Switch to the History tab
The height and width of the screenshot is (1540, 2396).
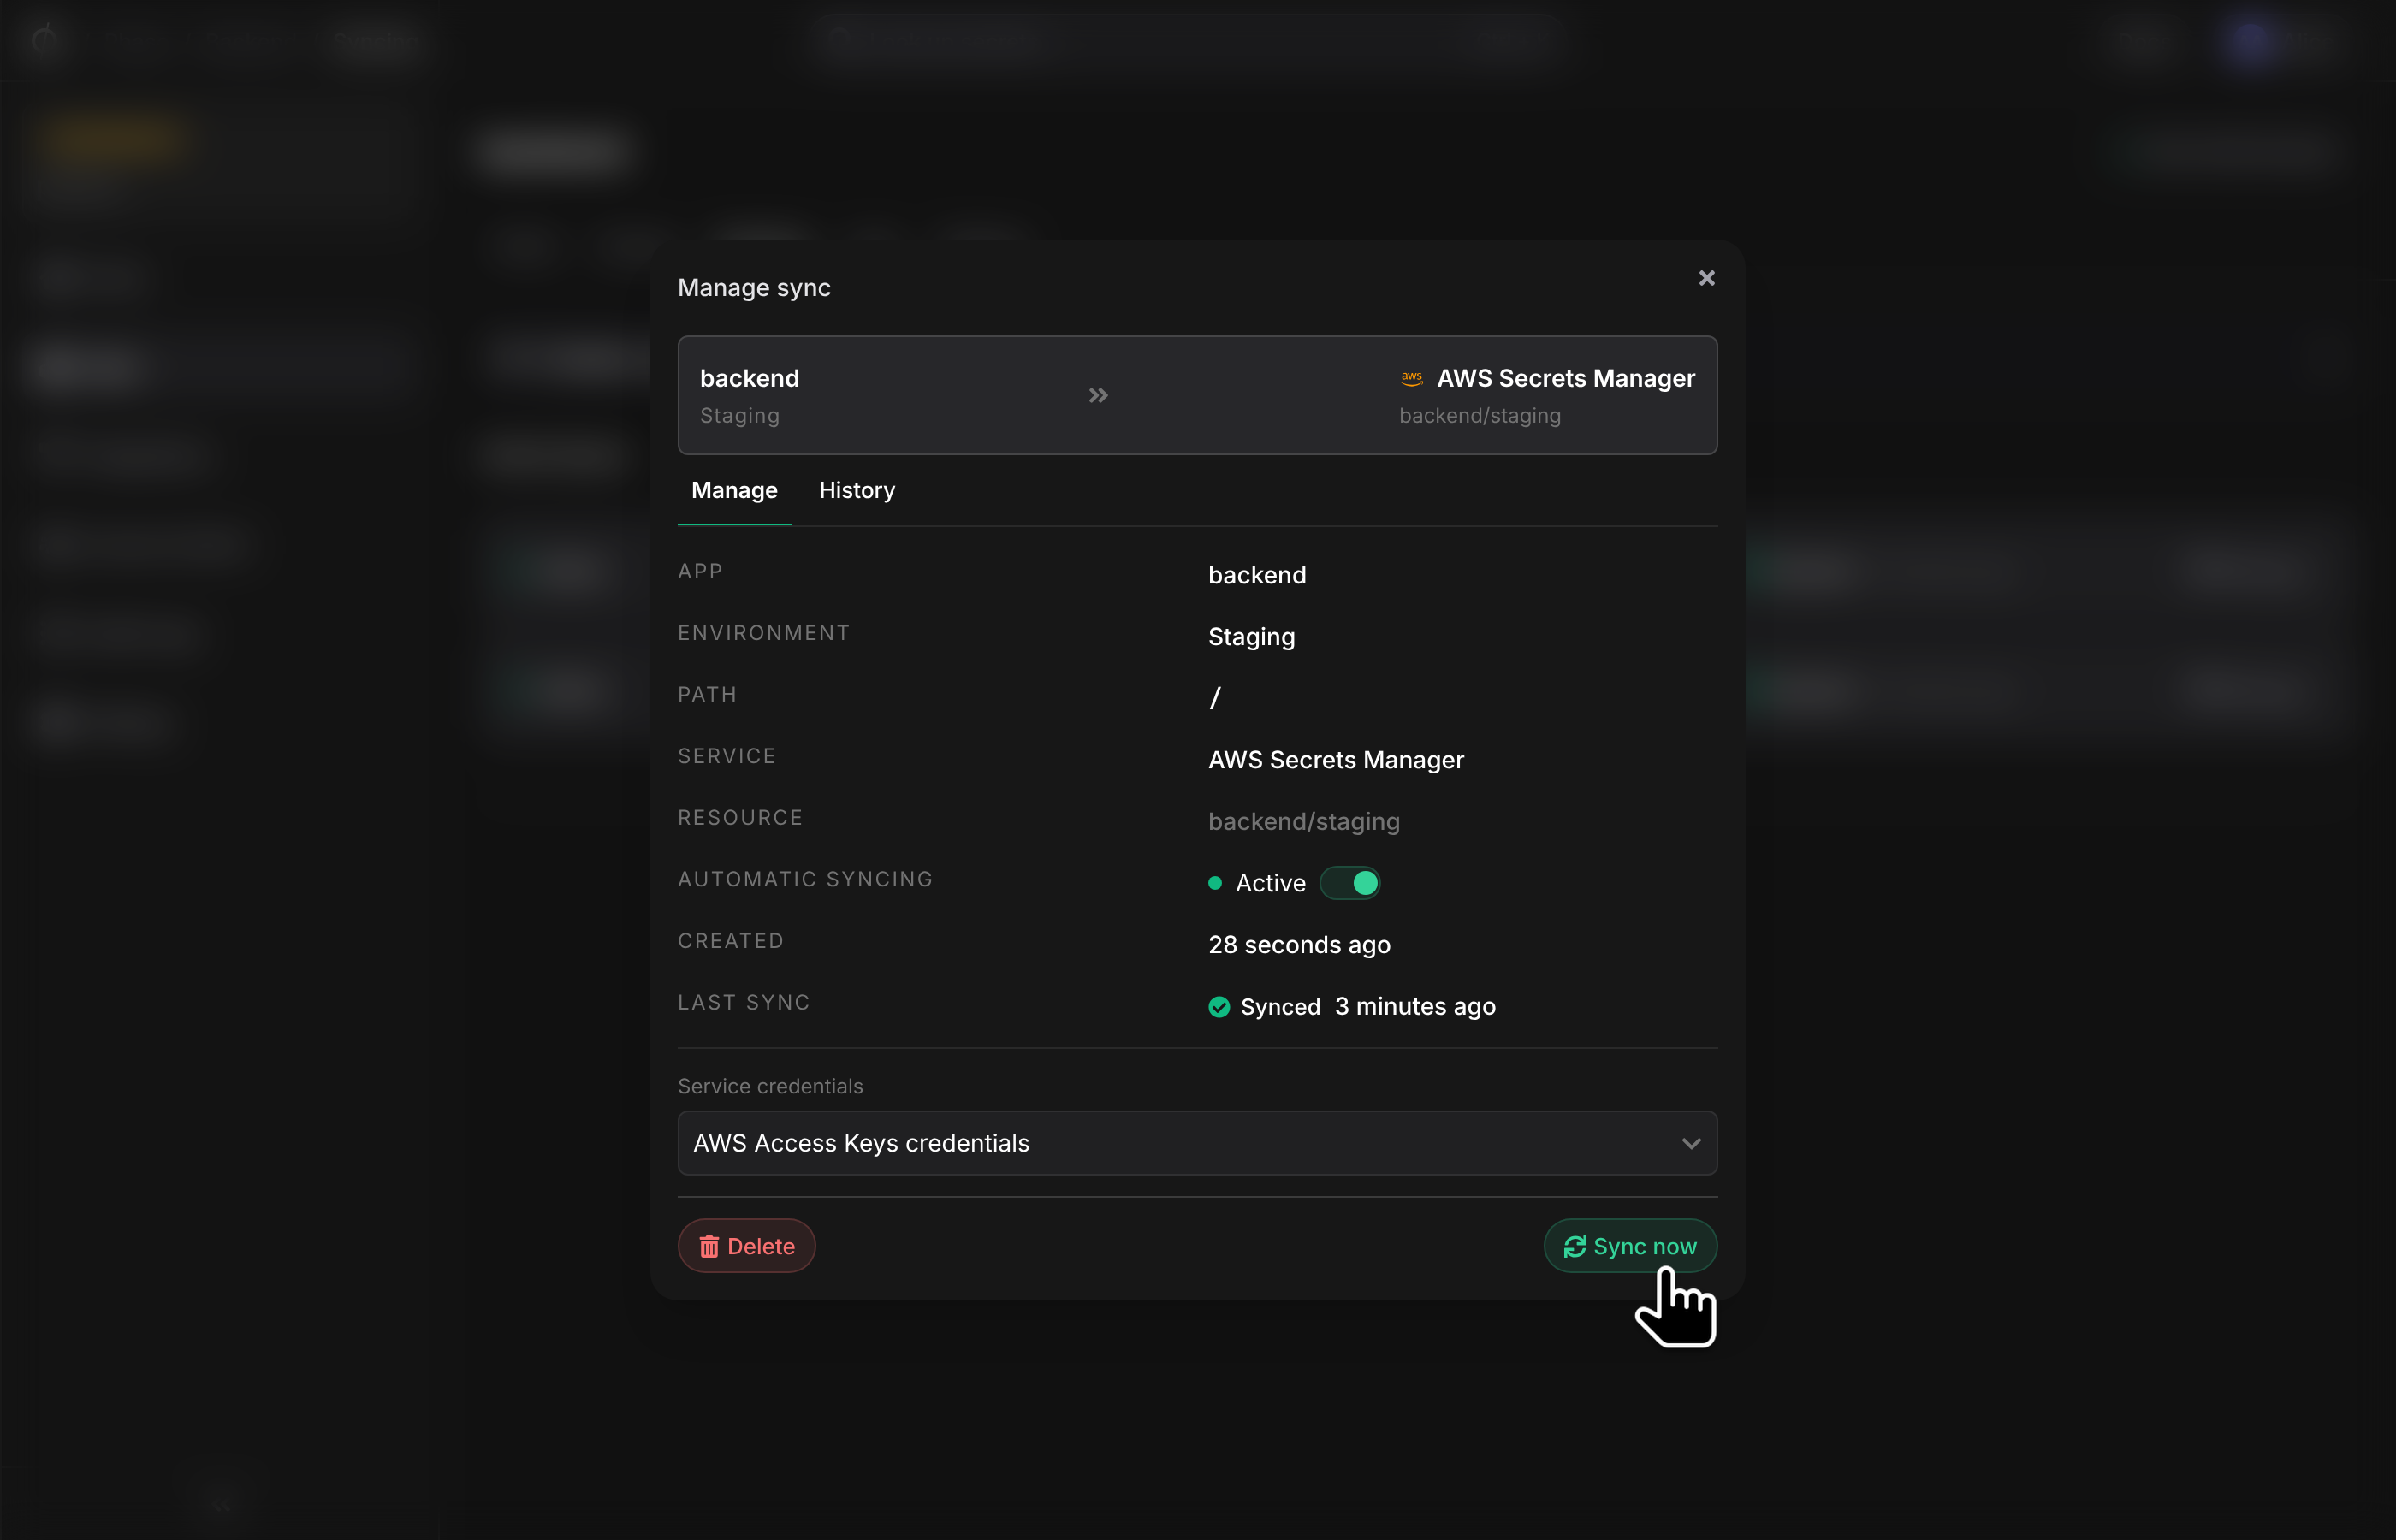pyautogui.click(x=857, y=490)
